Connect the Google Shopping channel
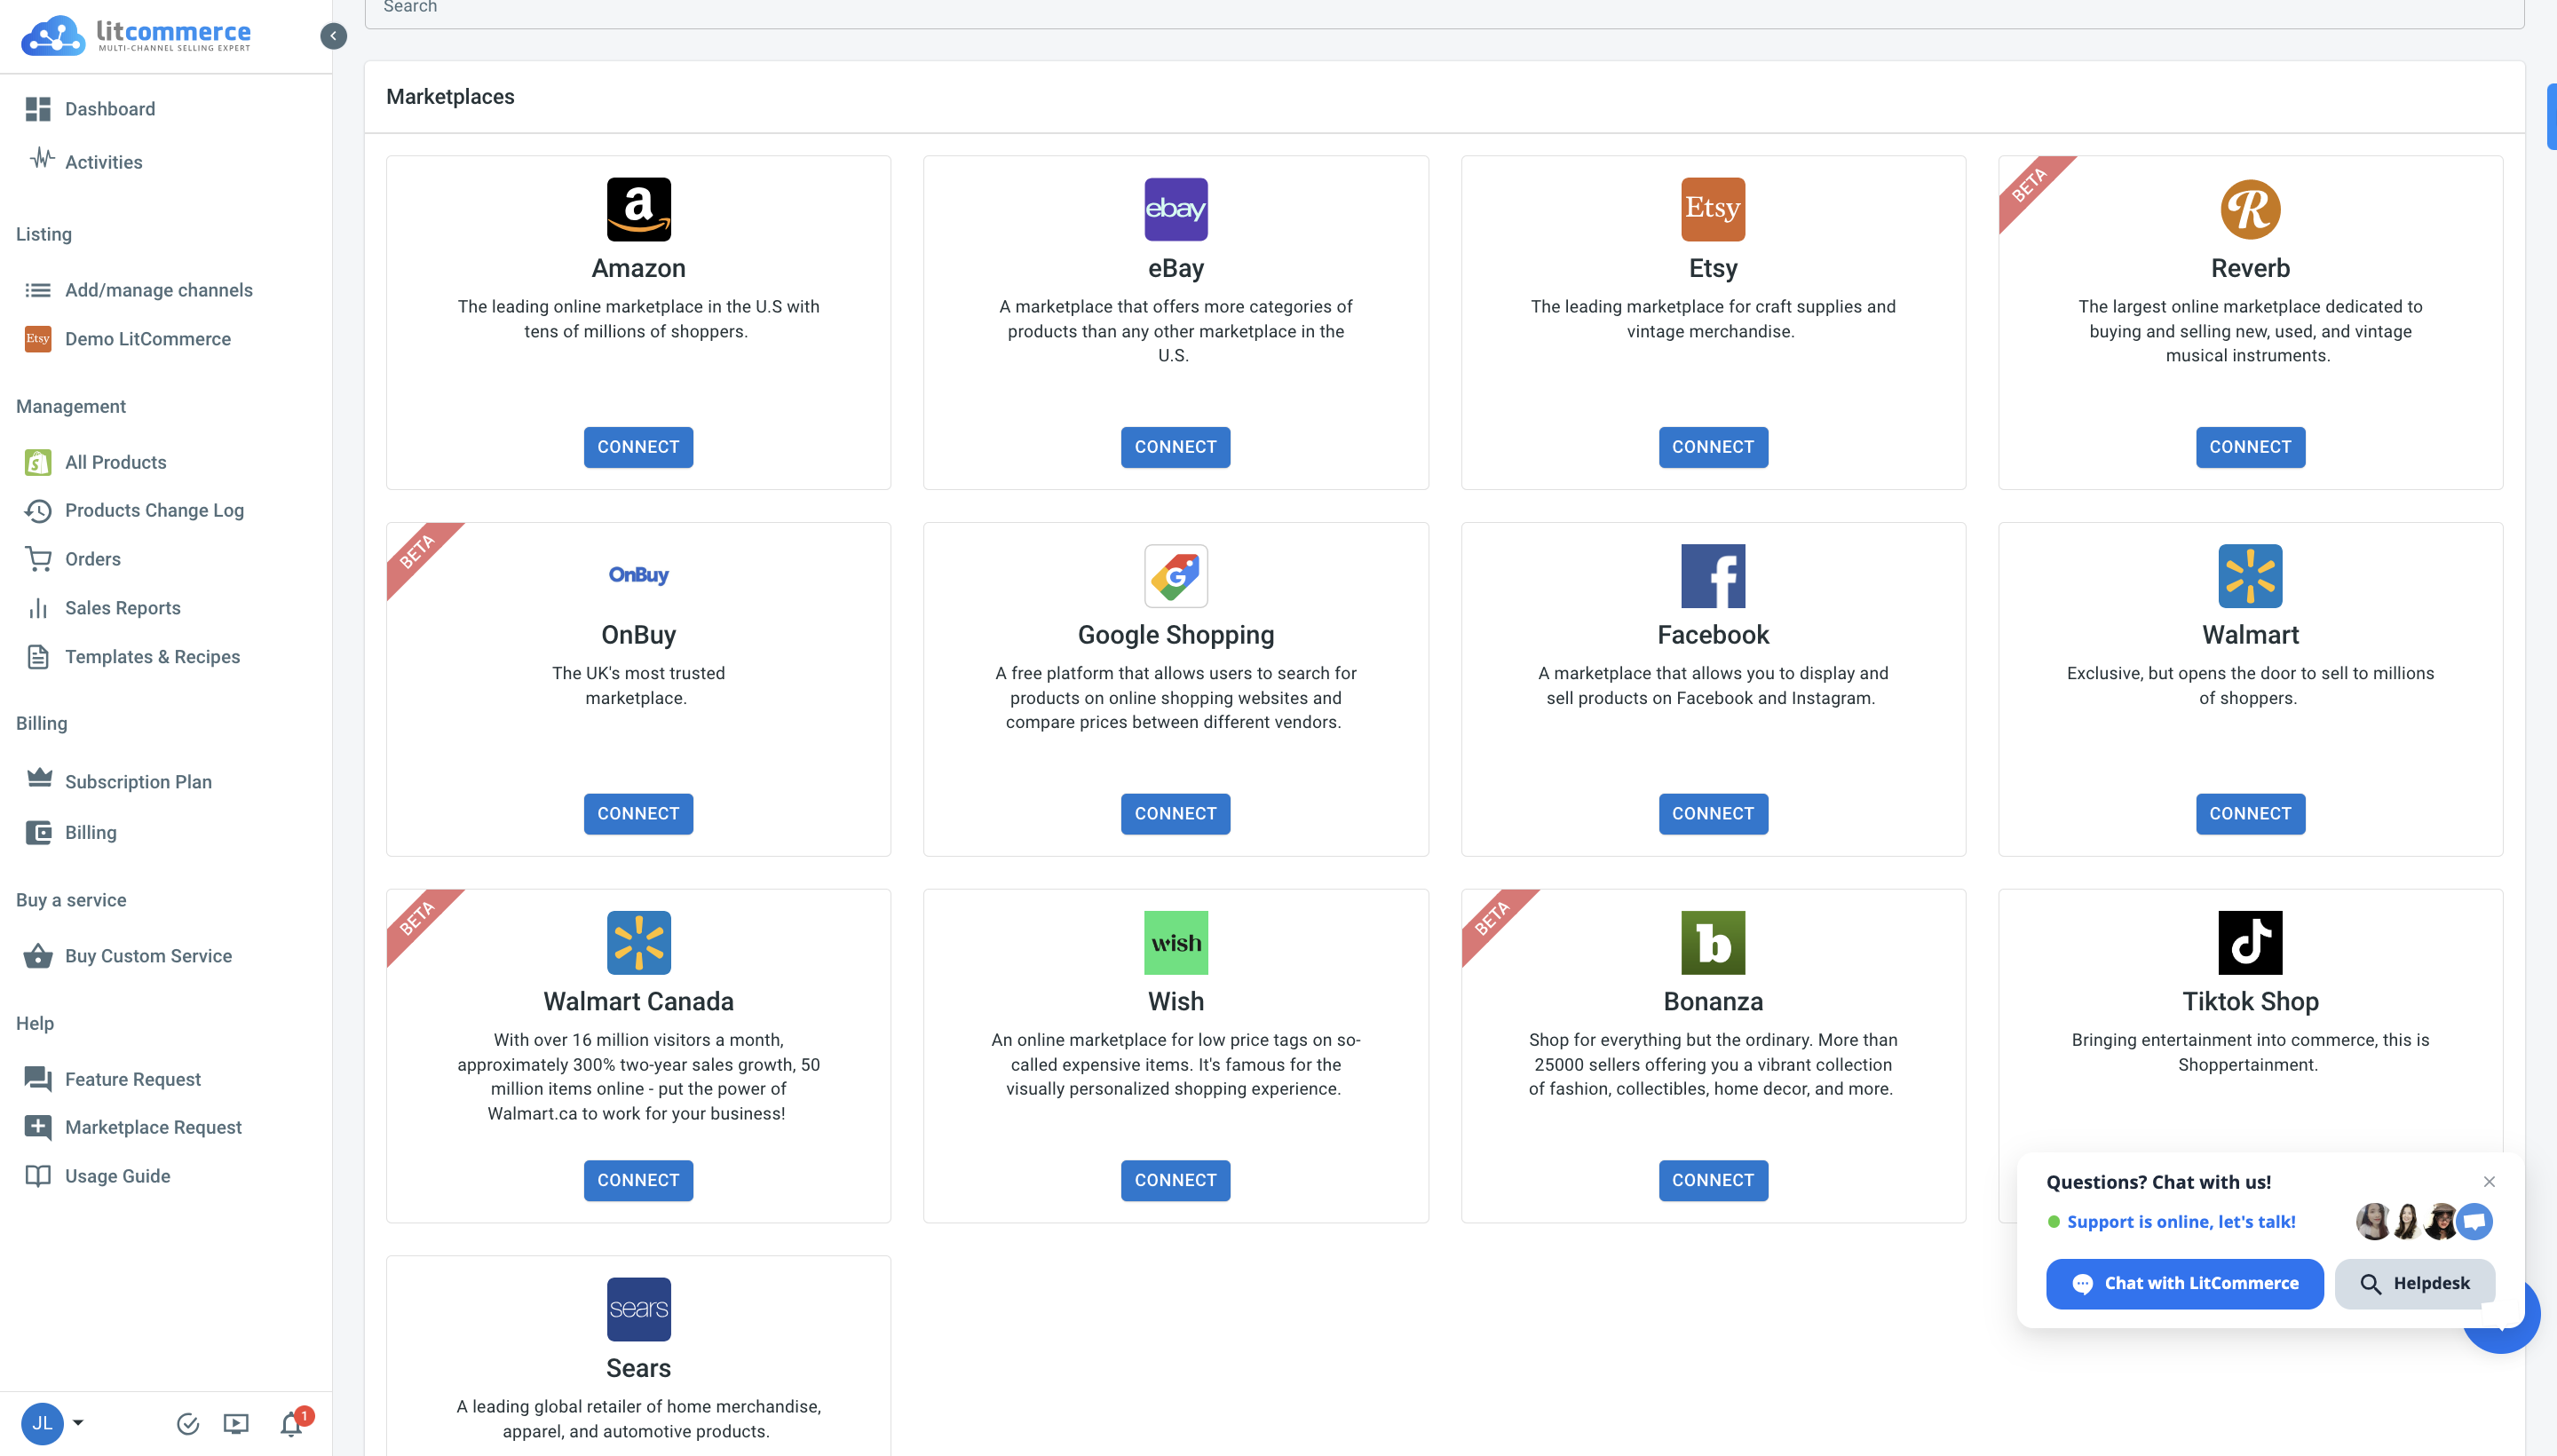 [x=1175, y=814]
